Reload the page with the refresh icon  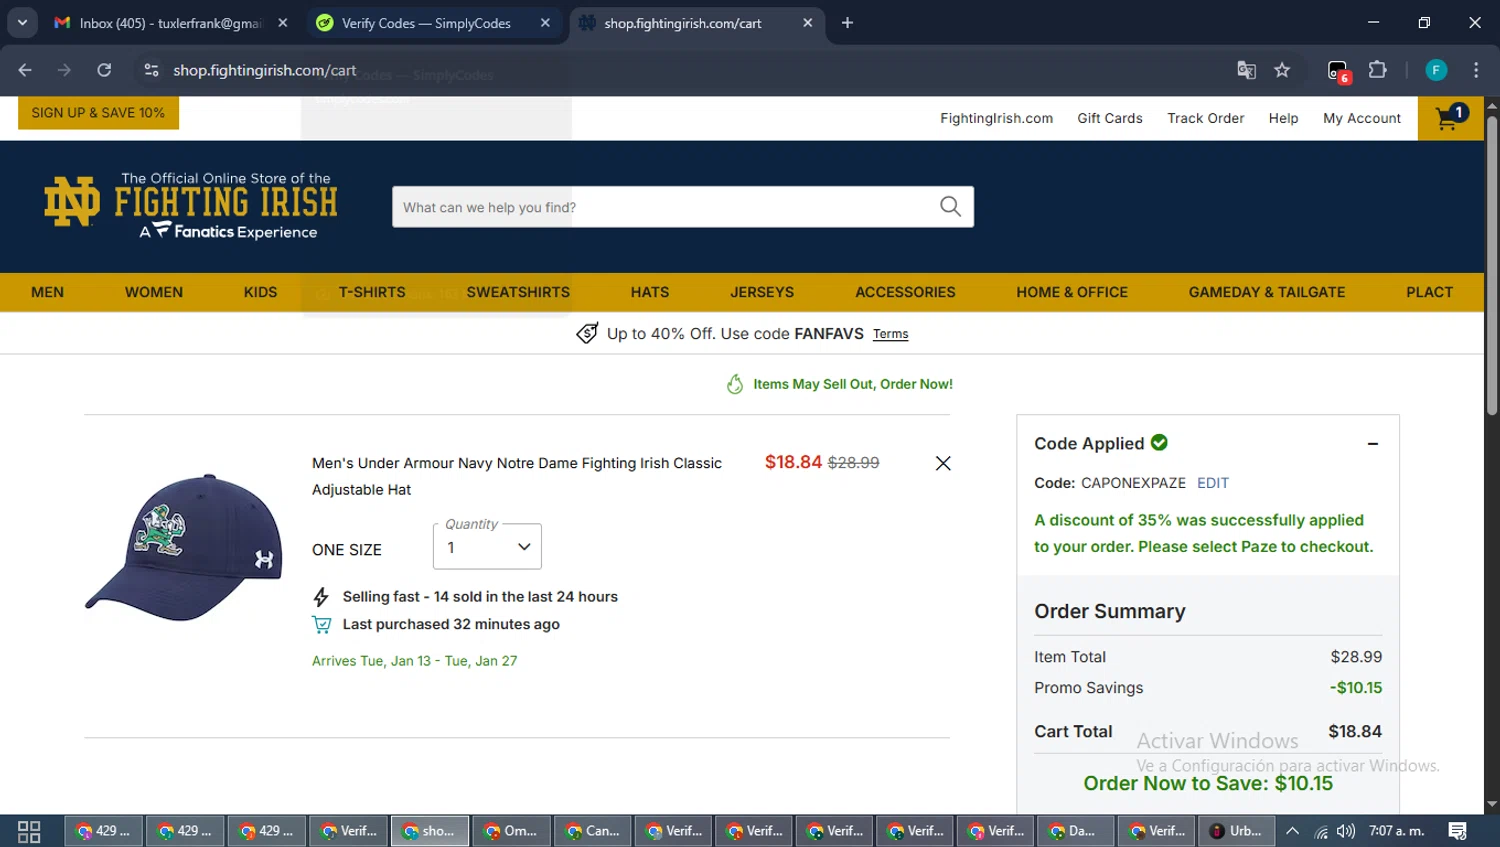(104, 70)
